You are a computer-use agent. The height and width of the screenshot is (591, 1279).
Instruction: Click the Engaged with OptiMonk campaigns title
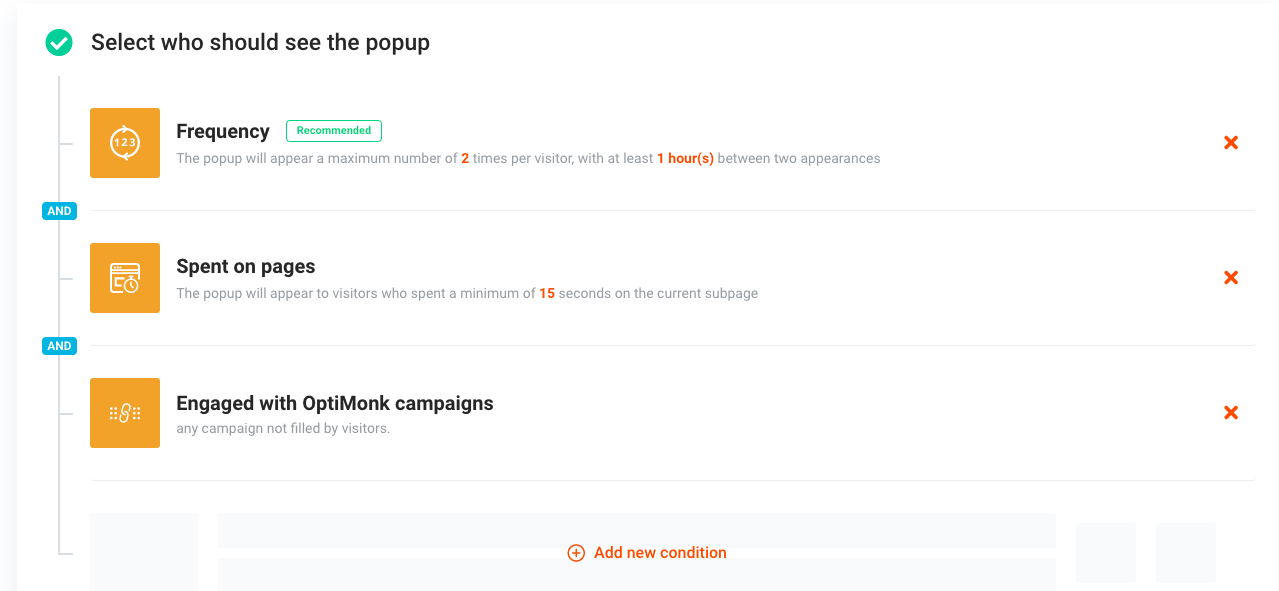pos(334,403)
